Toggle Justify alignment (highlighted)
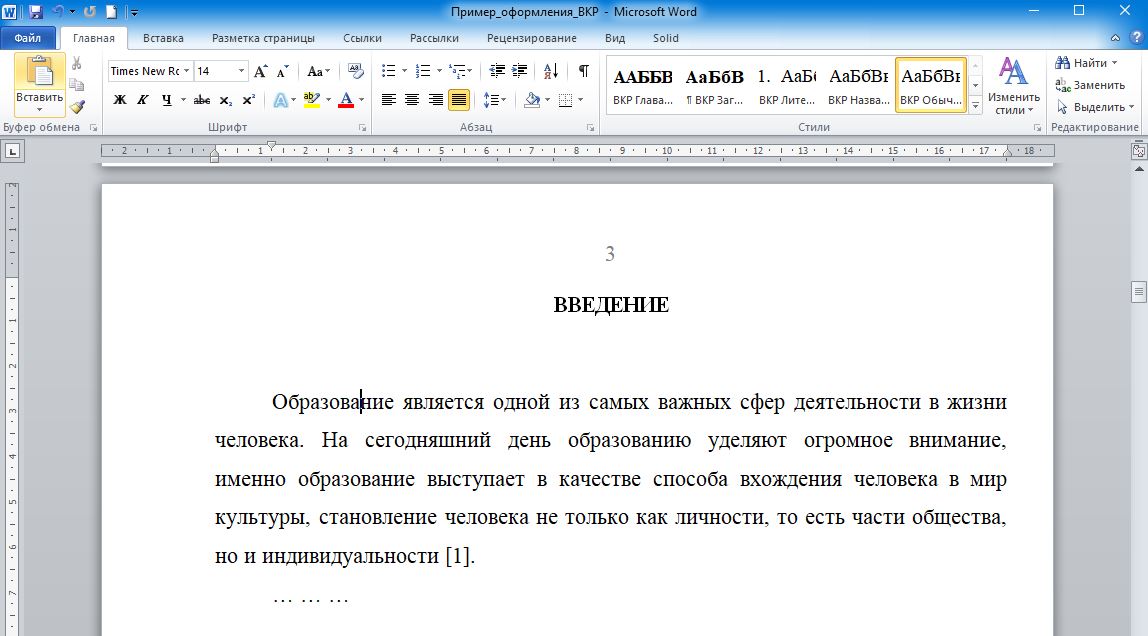Image resolution: width=1148 pixels, height=636 pixels. click(x=459, y=100)
